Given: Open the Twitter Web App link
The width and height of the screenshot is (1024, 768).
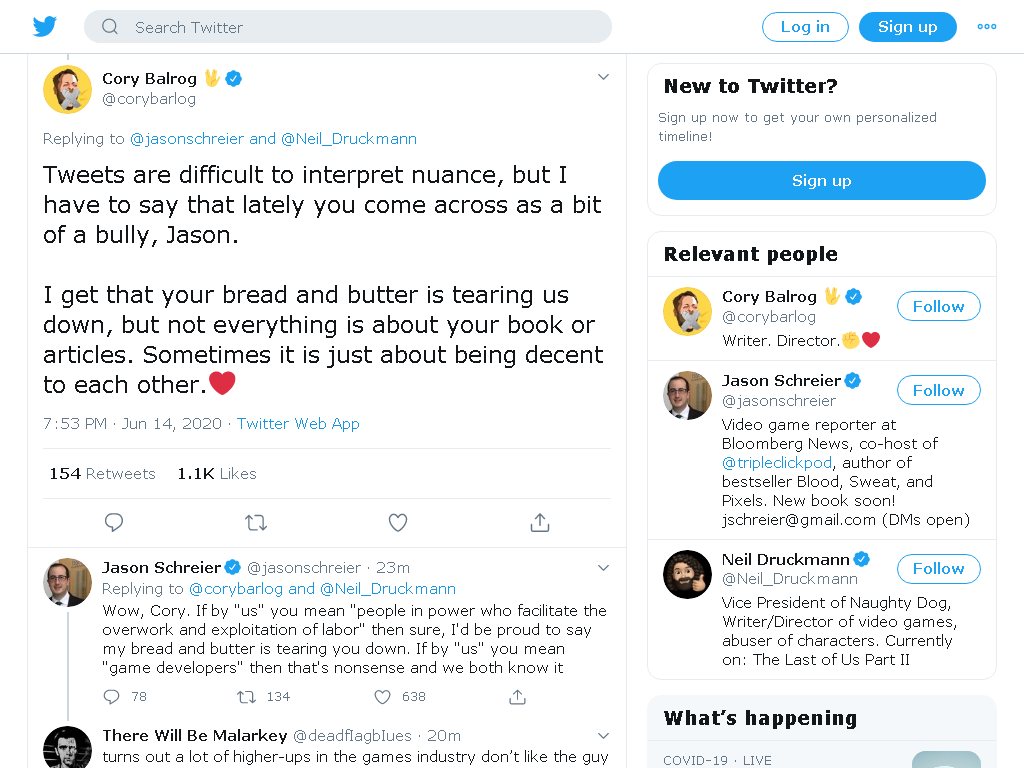Looking at the screenshot, I should (x=298, y=423).
